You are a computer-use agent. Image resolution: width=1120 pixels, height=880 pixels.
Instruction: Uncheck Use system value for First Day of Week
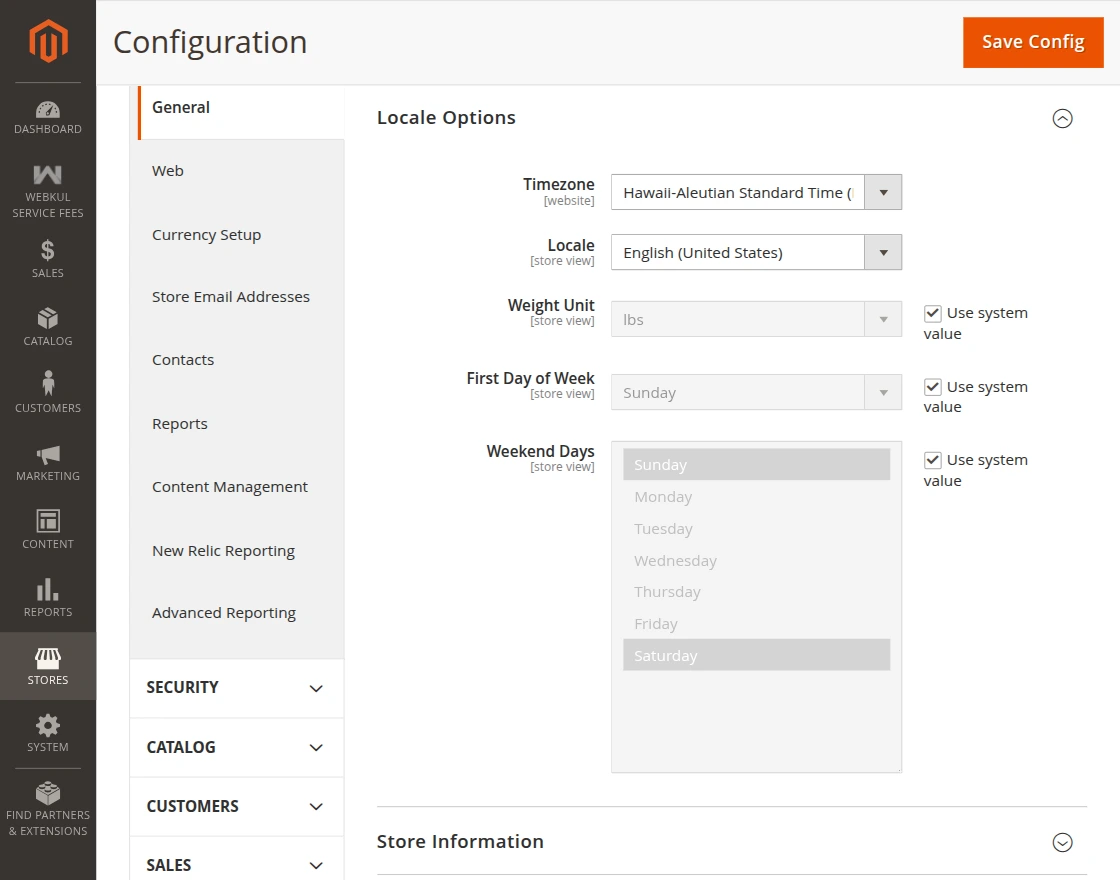[x=933, y=387]
